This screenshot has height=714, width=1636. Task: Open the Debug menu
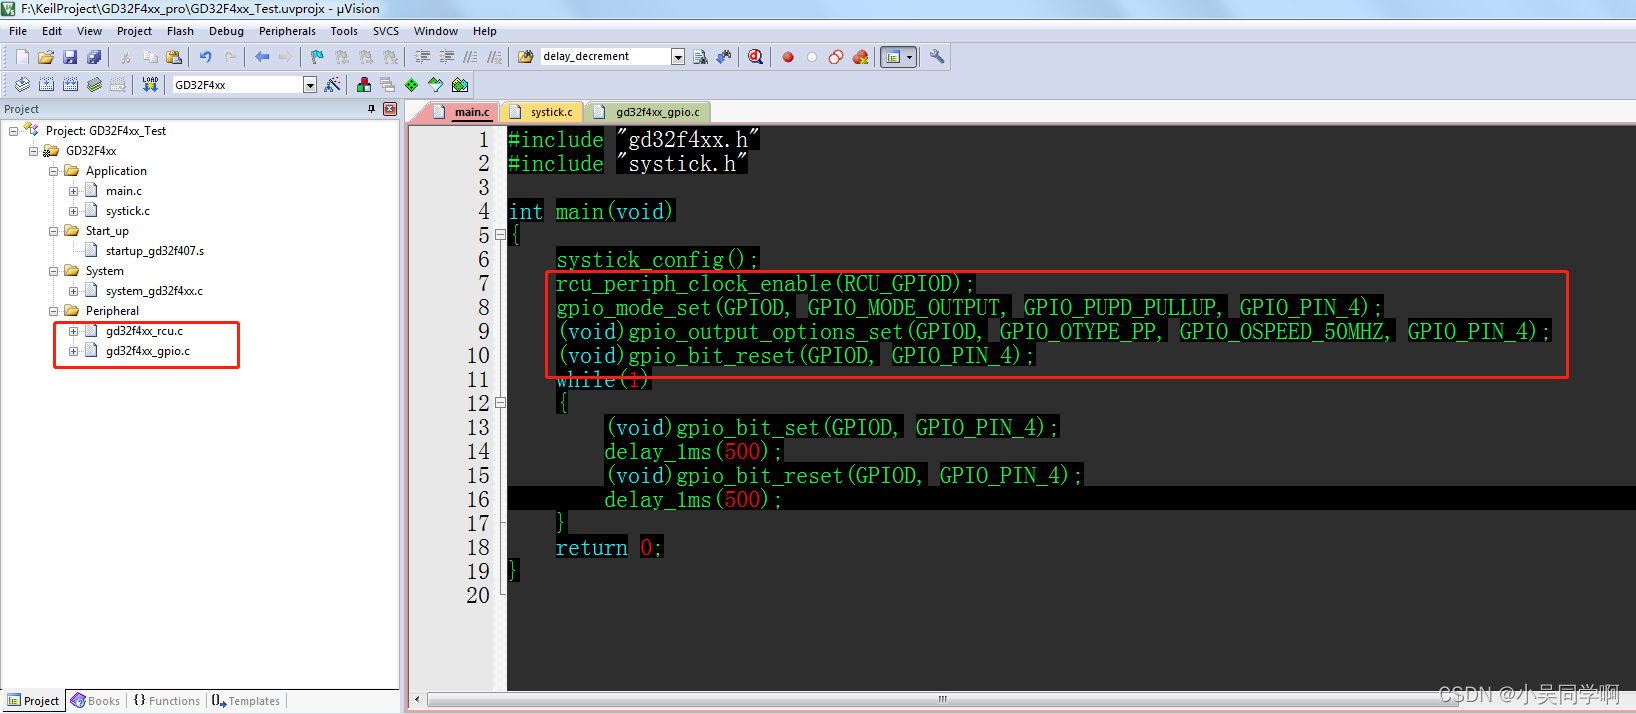click(x=226, y=31)
